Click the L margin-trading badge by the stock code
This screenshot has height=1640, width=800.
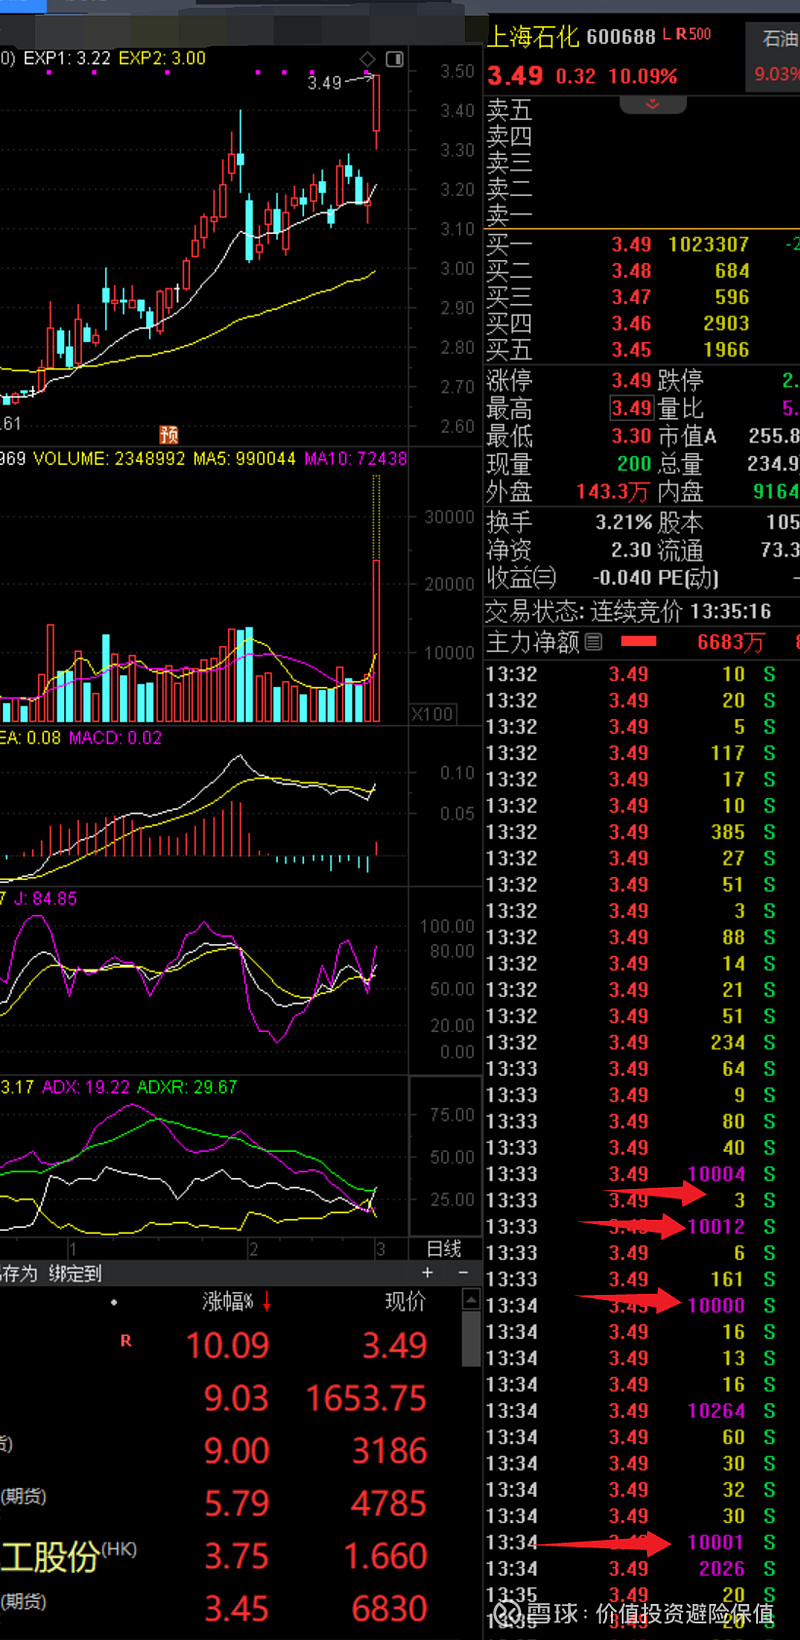pyautogui.click(x=667, y=35)
